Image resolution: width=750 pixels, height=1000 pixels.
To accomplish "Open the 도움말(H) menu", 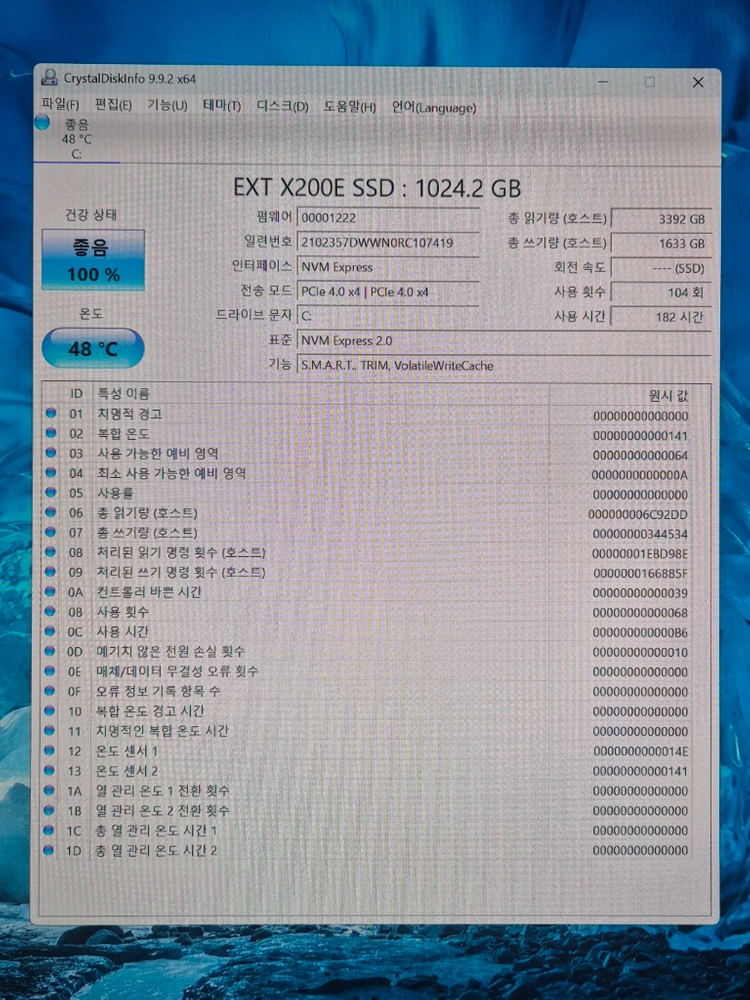I will pos(349,107).
